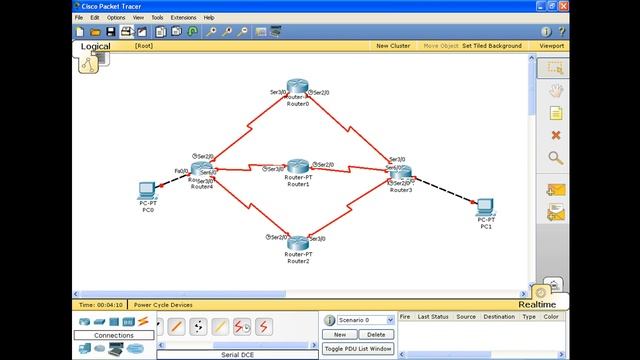Select the Multiuser Connection category
Image resolution: width=640 pixels, height=360 pixels.
(135, 349)
